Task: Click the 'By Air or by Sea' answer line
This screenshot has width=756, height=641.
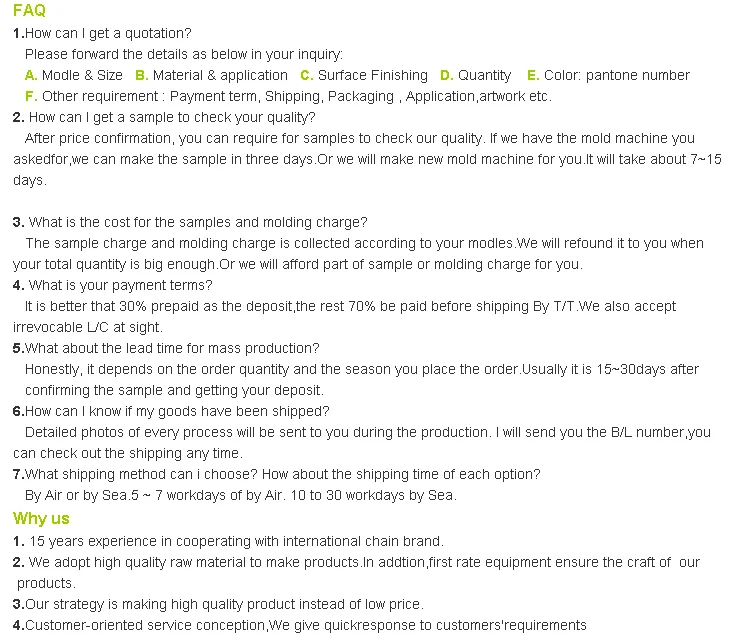Action: (241, 495)
